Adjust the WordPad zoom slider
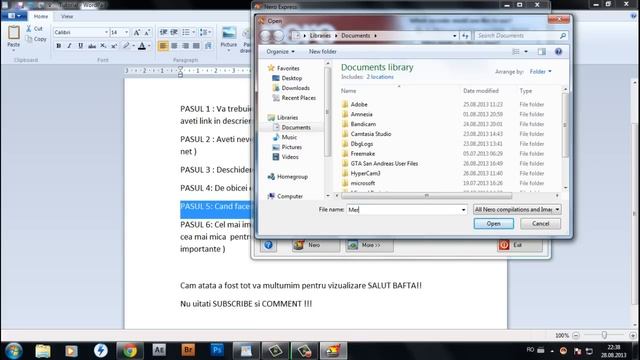Image resolution: width=640 pixels, height=360 pixels. [x=604, y=335]
